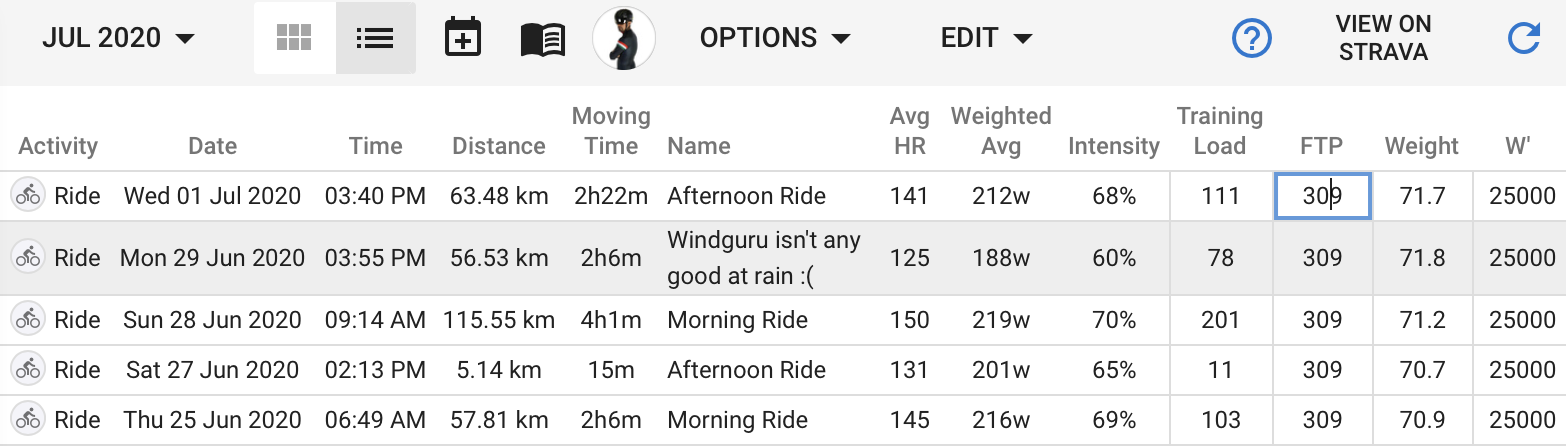Click the add calendar entry icon
Viewport: 1566px width, 446px height.
(x=462, y=39)
